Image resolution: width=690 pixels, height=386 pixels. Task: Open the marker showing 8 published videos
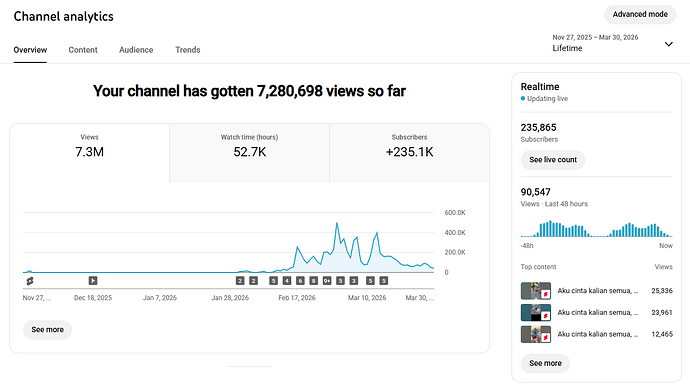[x=313, y=281]
